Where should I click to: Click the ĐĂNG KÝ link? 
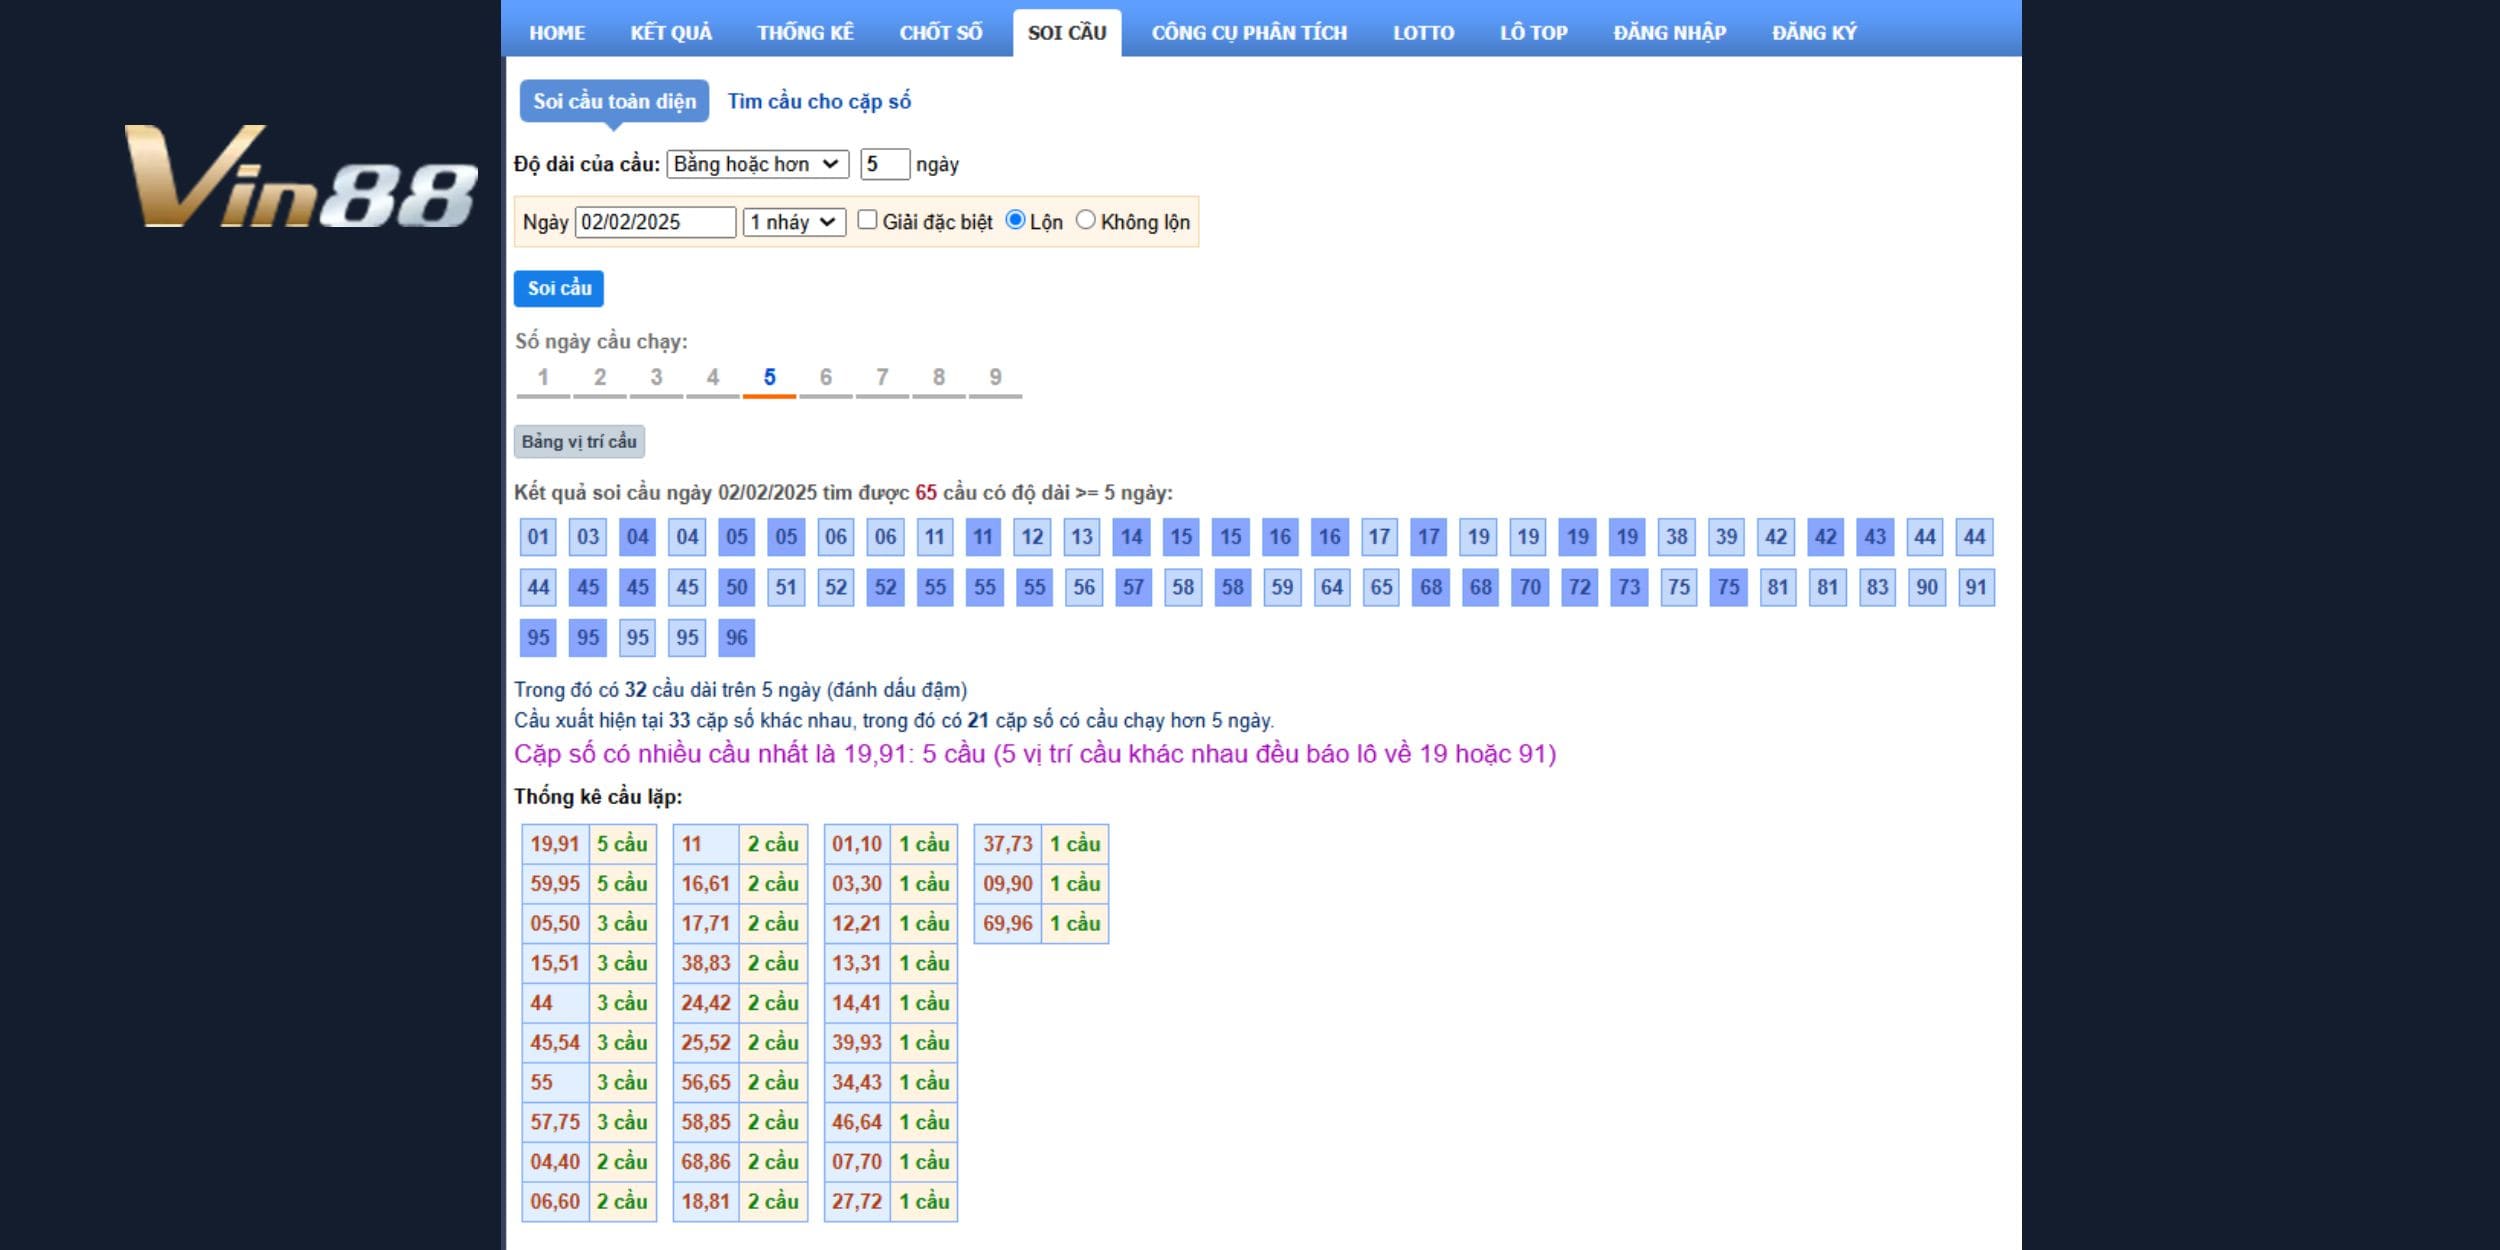coord(1814,33)
